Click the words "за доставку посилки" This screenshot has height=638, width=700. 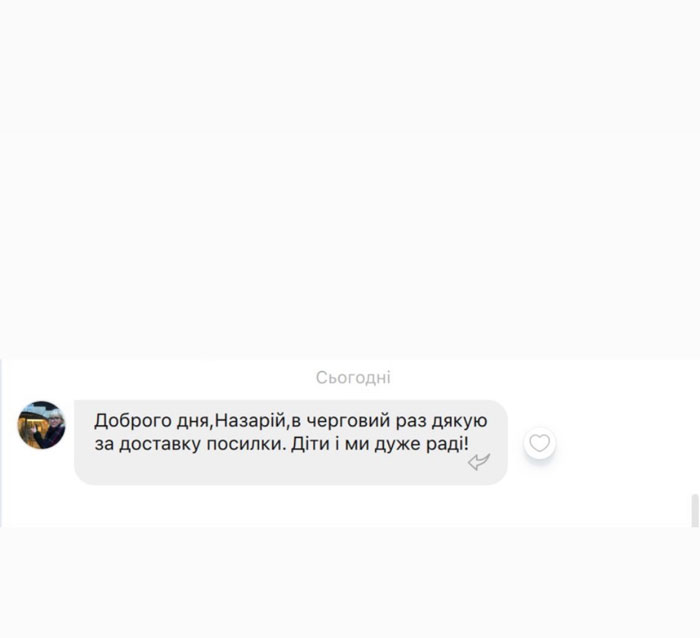[x=189, y=444]
